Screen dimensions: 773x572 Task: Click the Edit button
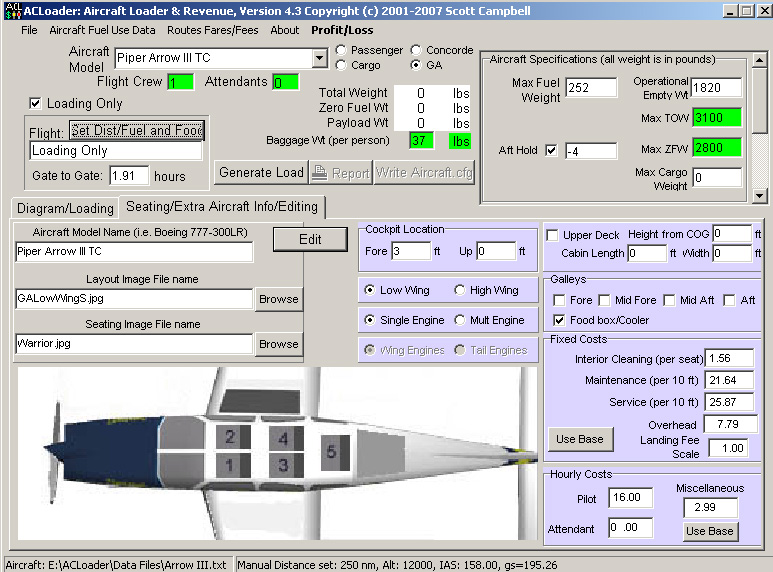click(310, 239)
